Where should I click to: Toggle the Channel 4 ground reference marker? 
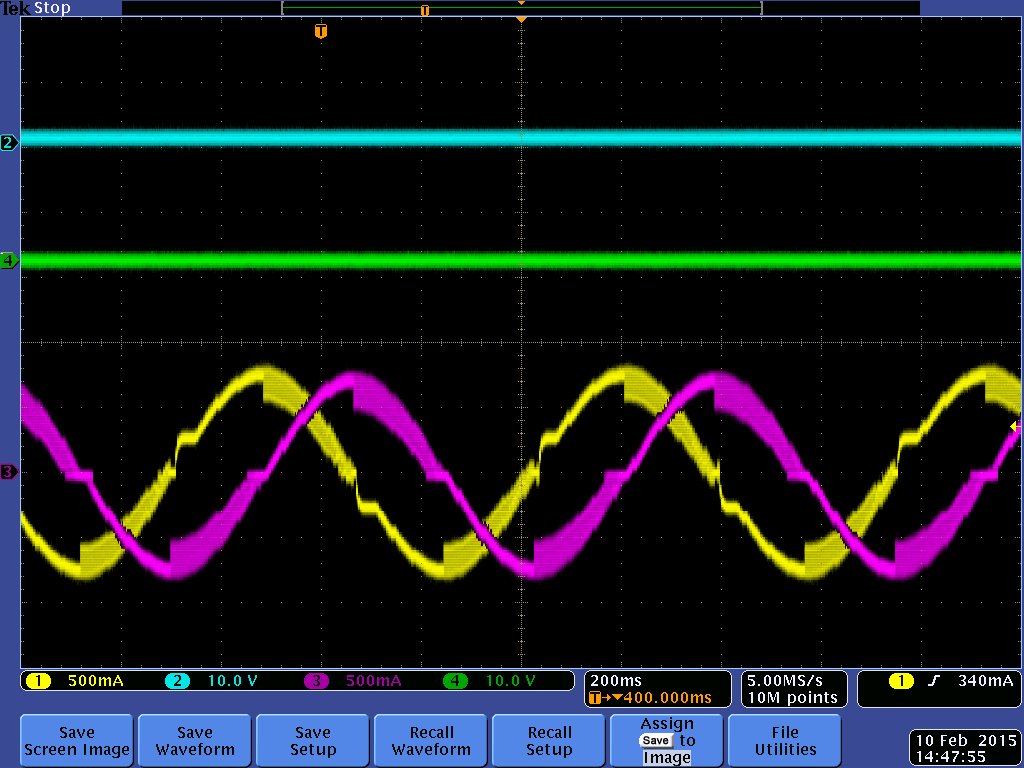pos(8,261)
